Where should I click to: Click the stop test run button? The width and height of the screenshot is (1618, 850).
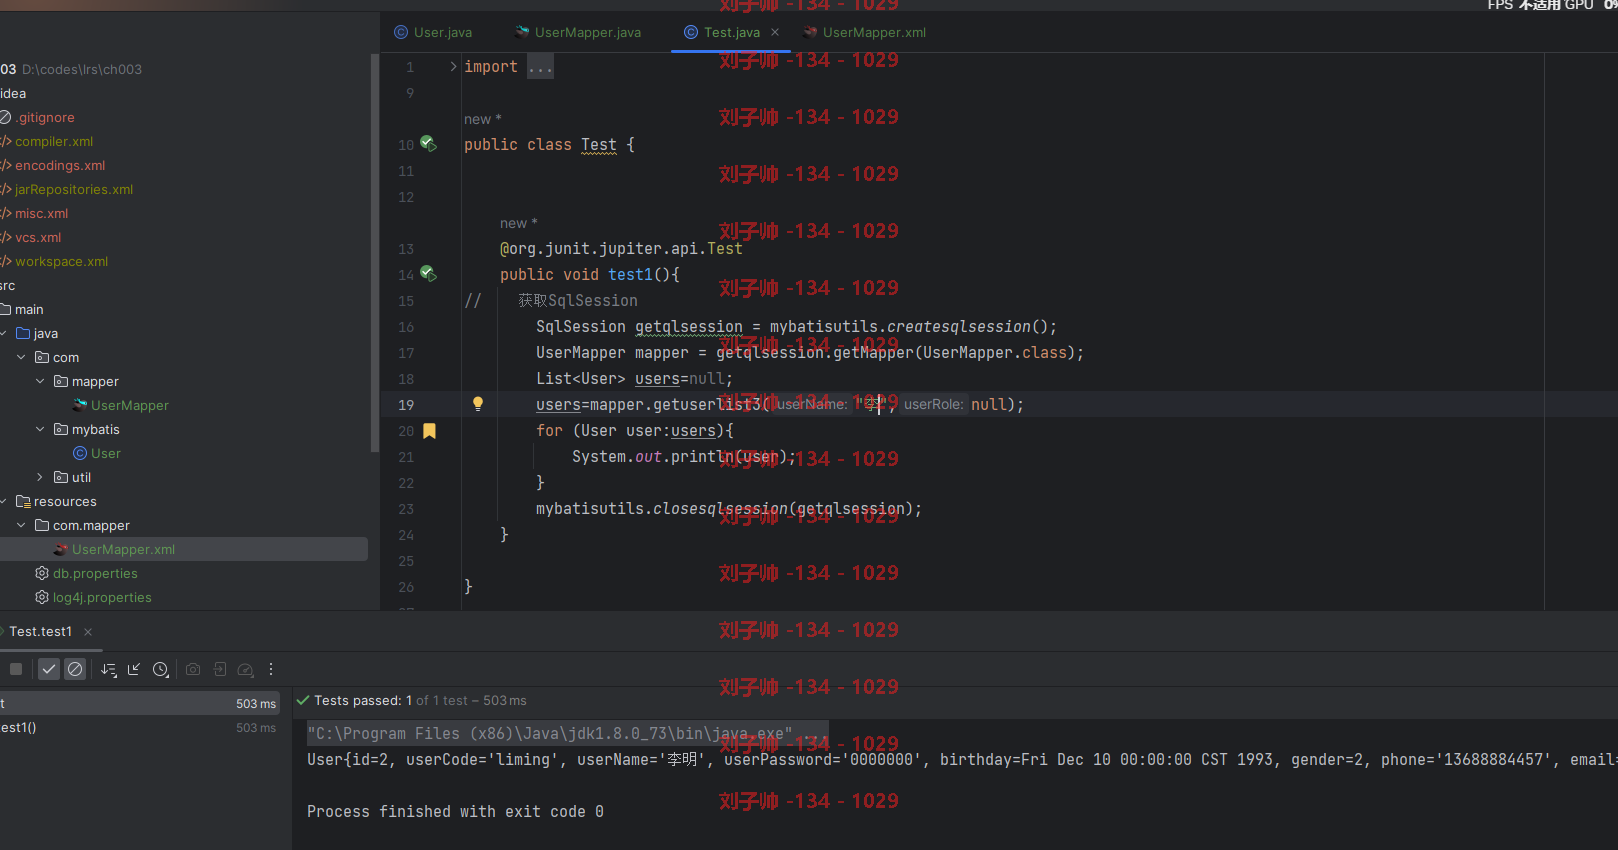(x=16, y=669)
